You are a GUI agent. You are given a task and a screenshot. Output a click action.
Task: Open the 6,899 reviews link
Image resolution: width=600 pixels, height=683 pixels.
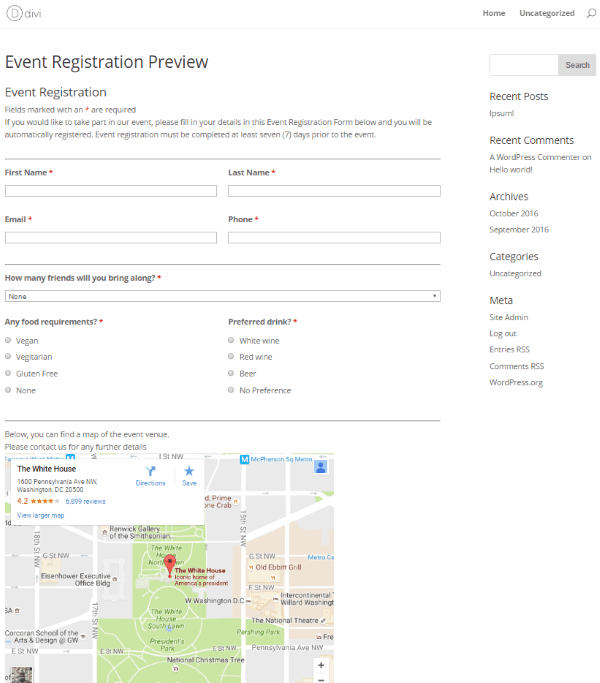pyautogui.click(x=85, y=501)
